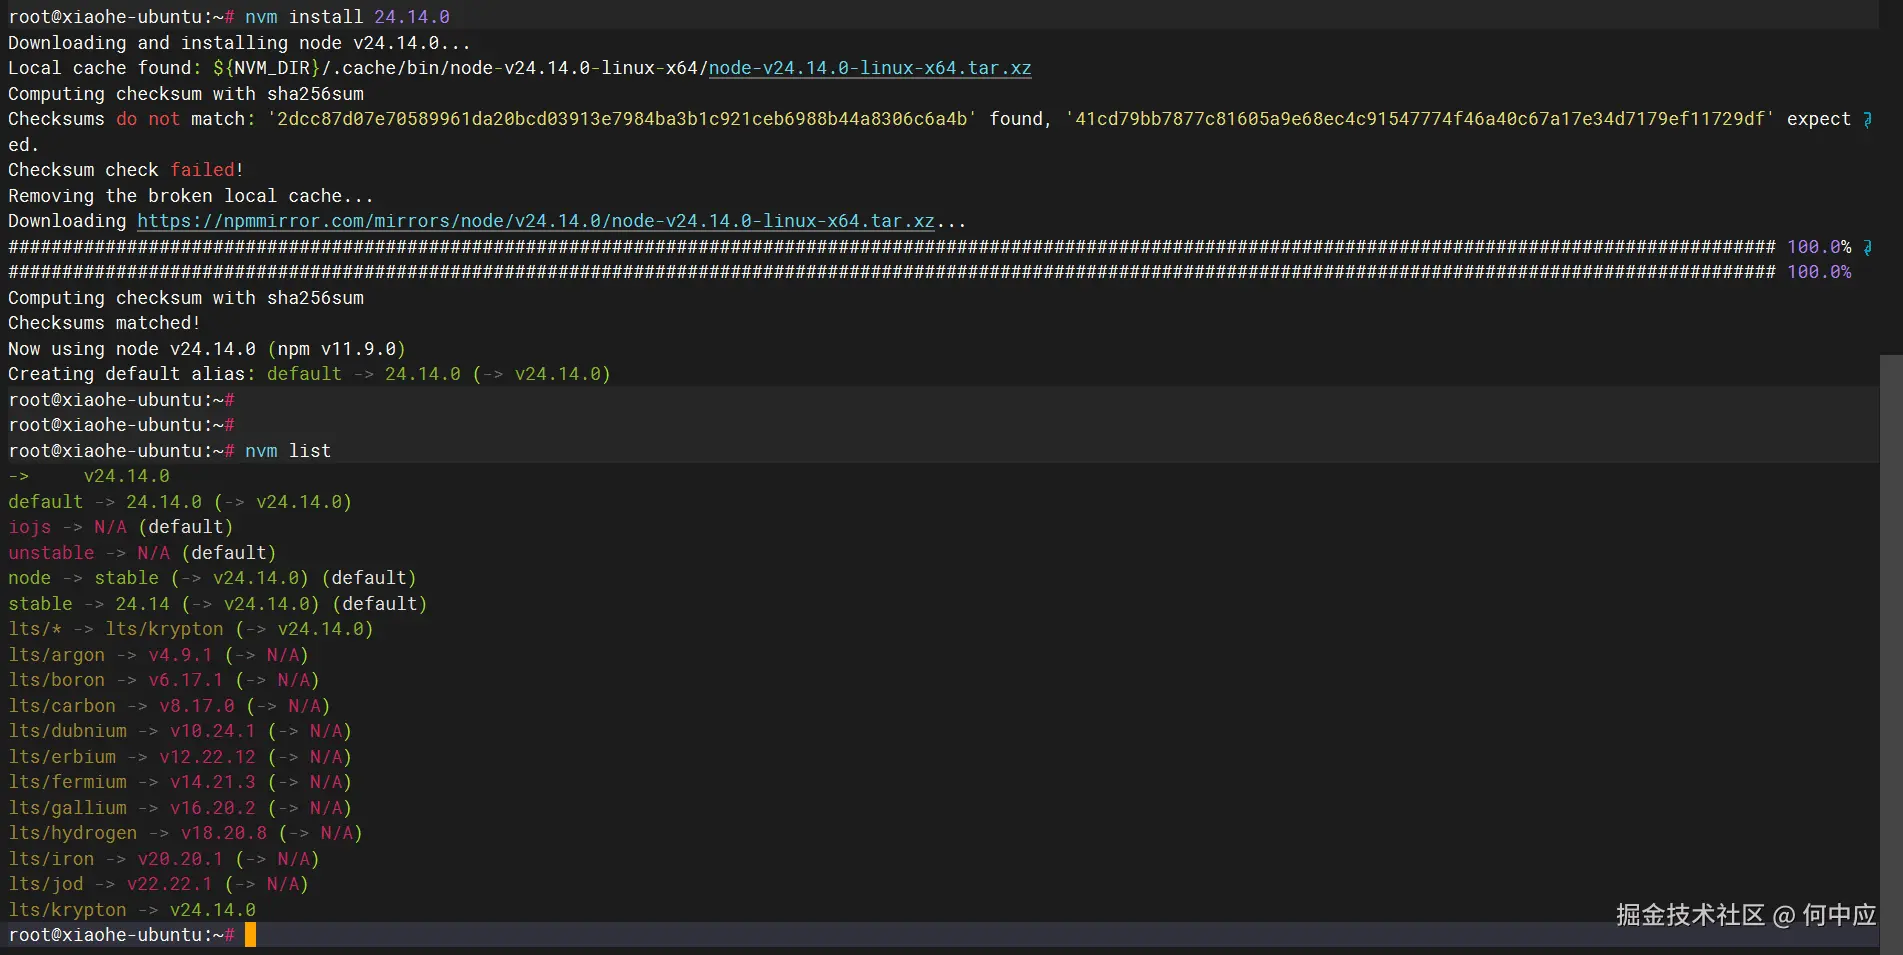Click the lts/carbon v8.17.0 row
This screenshot has height=955, width=1903.
(x=169, y=706)
